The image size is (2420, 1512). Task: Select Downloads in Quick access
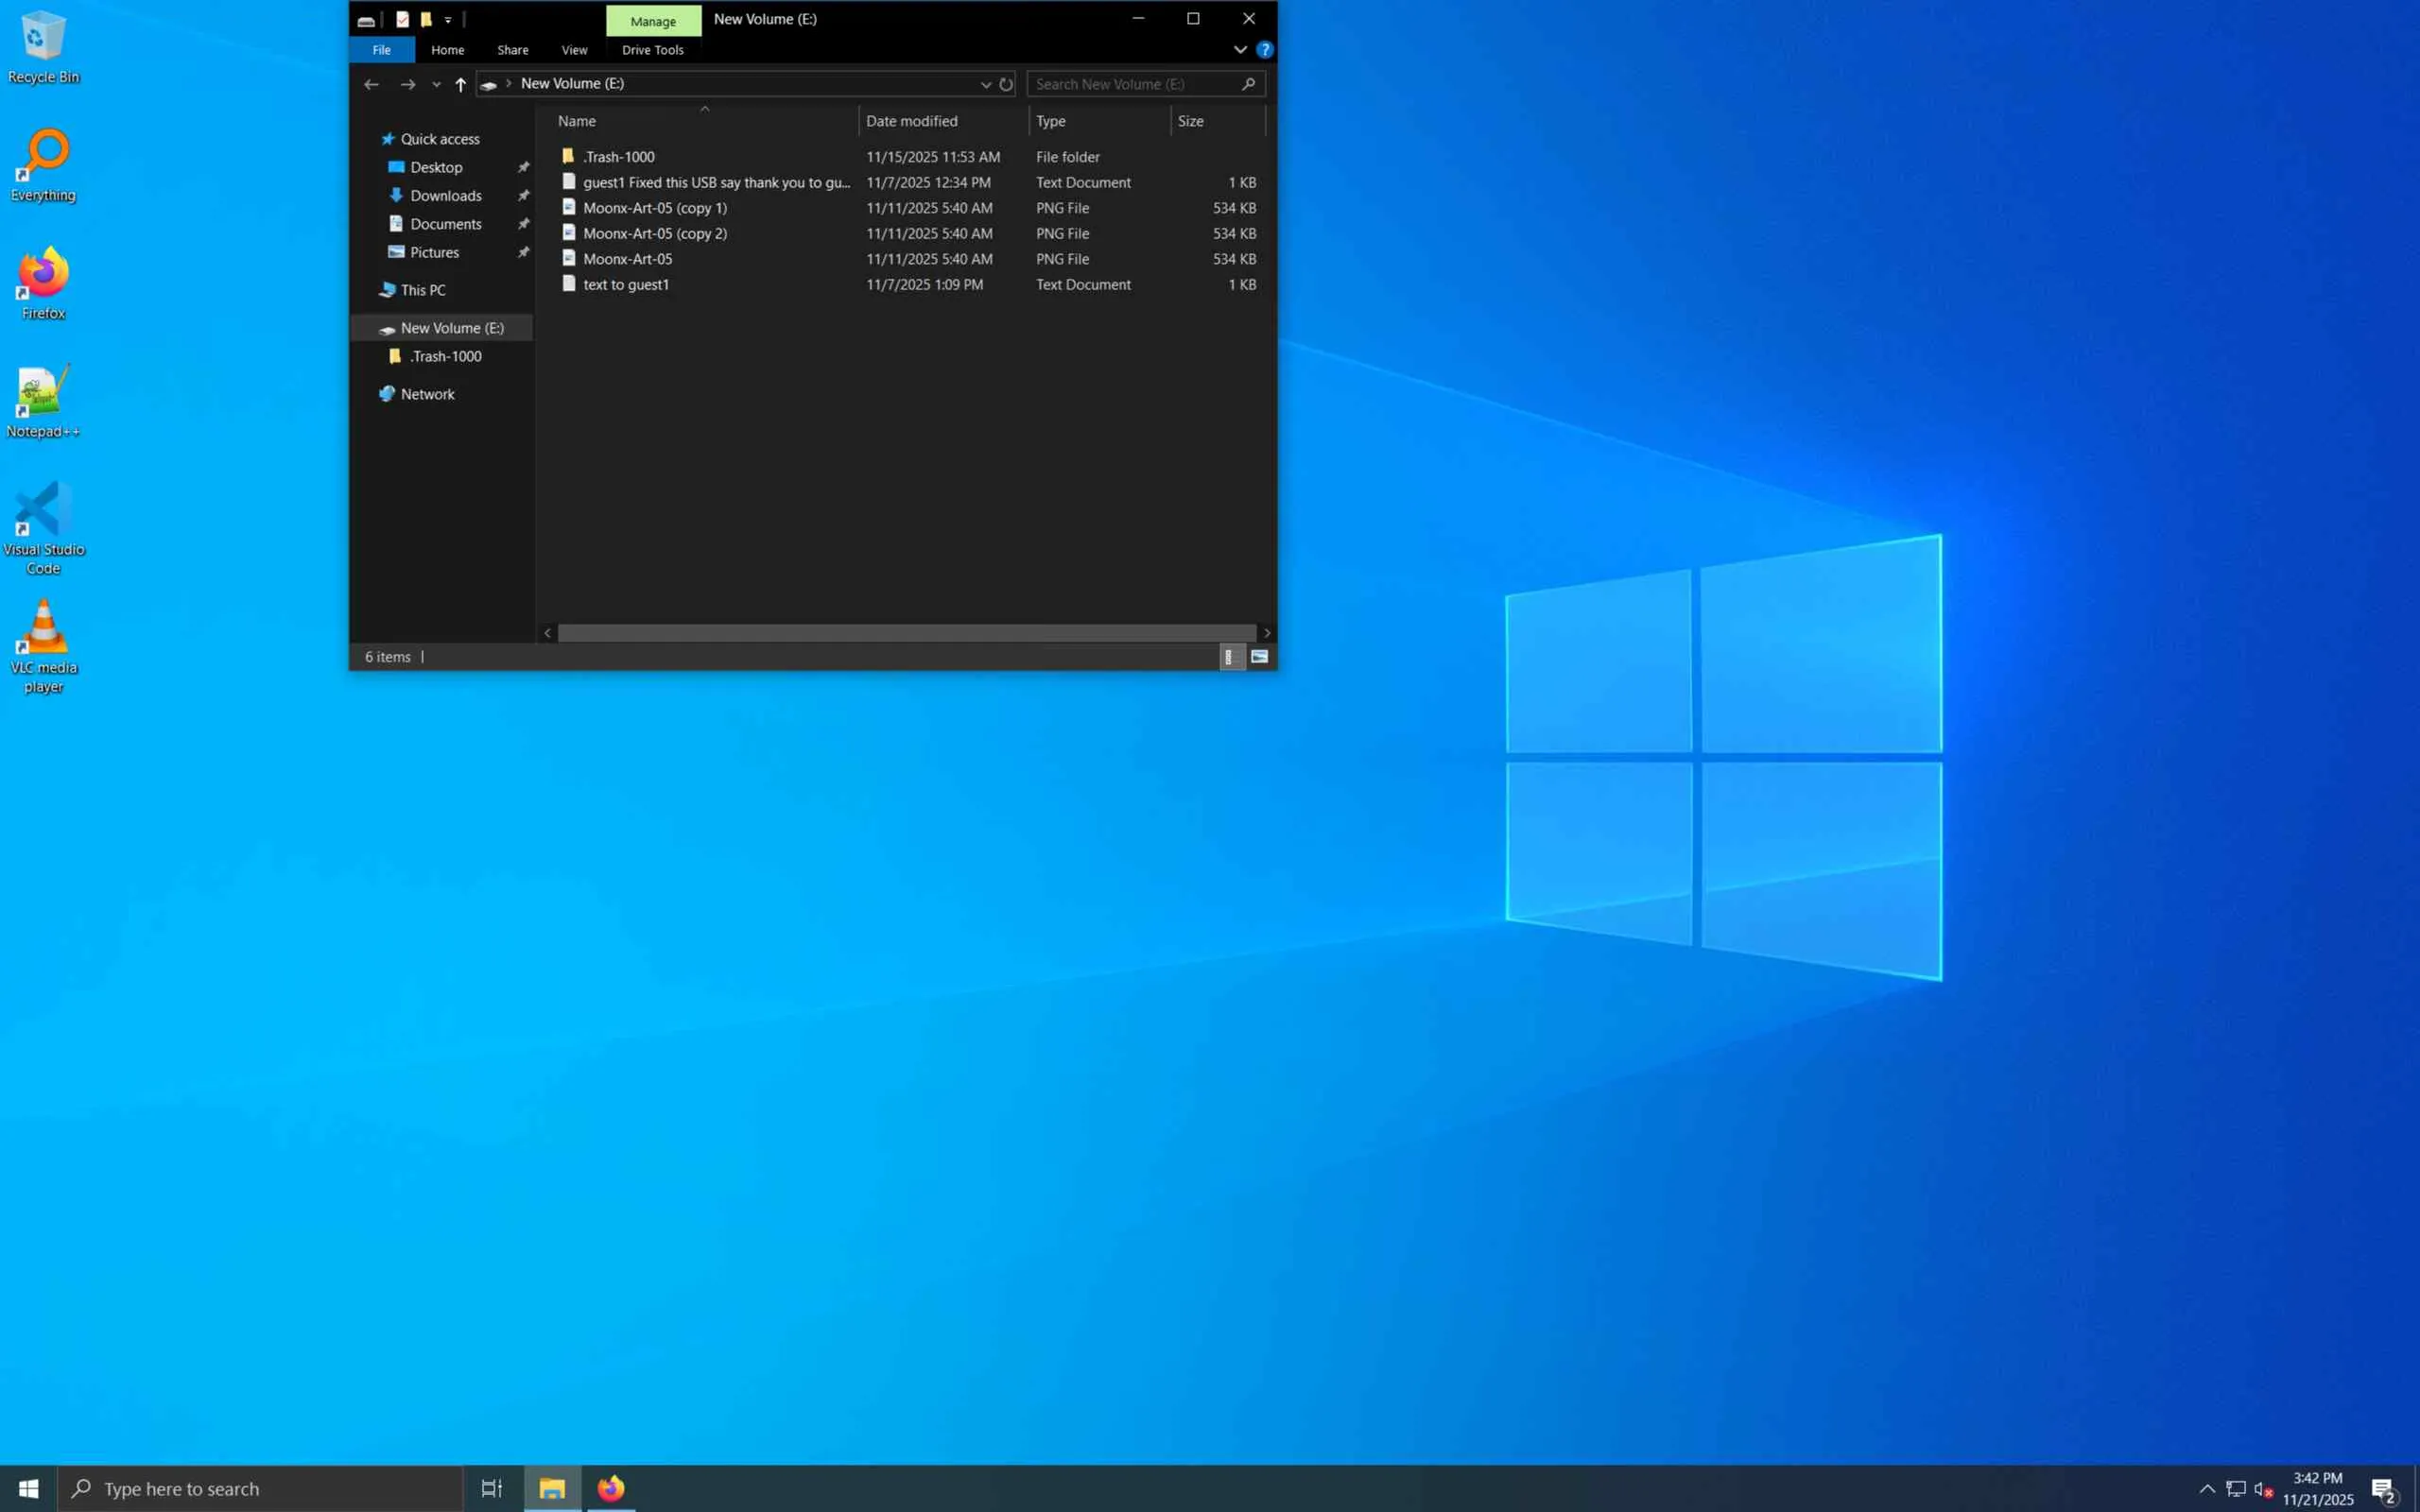[x=445, y=195]
